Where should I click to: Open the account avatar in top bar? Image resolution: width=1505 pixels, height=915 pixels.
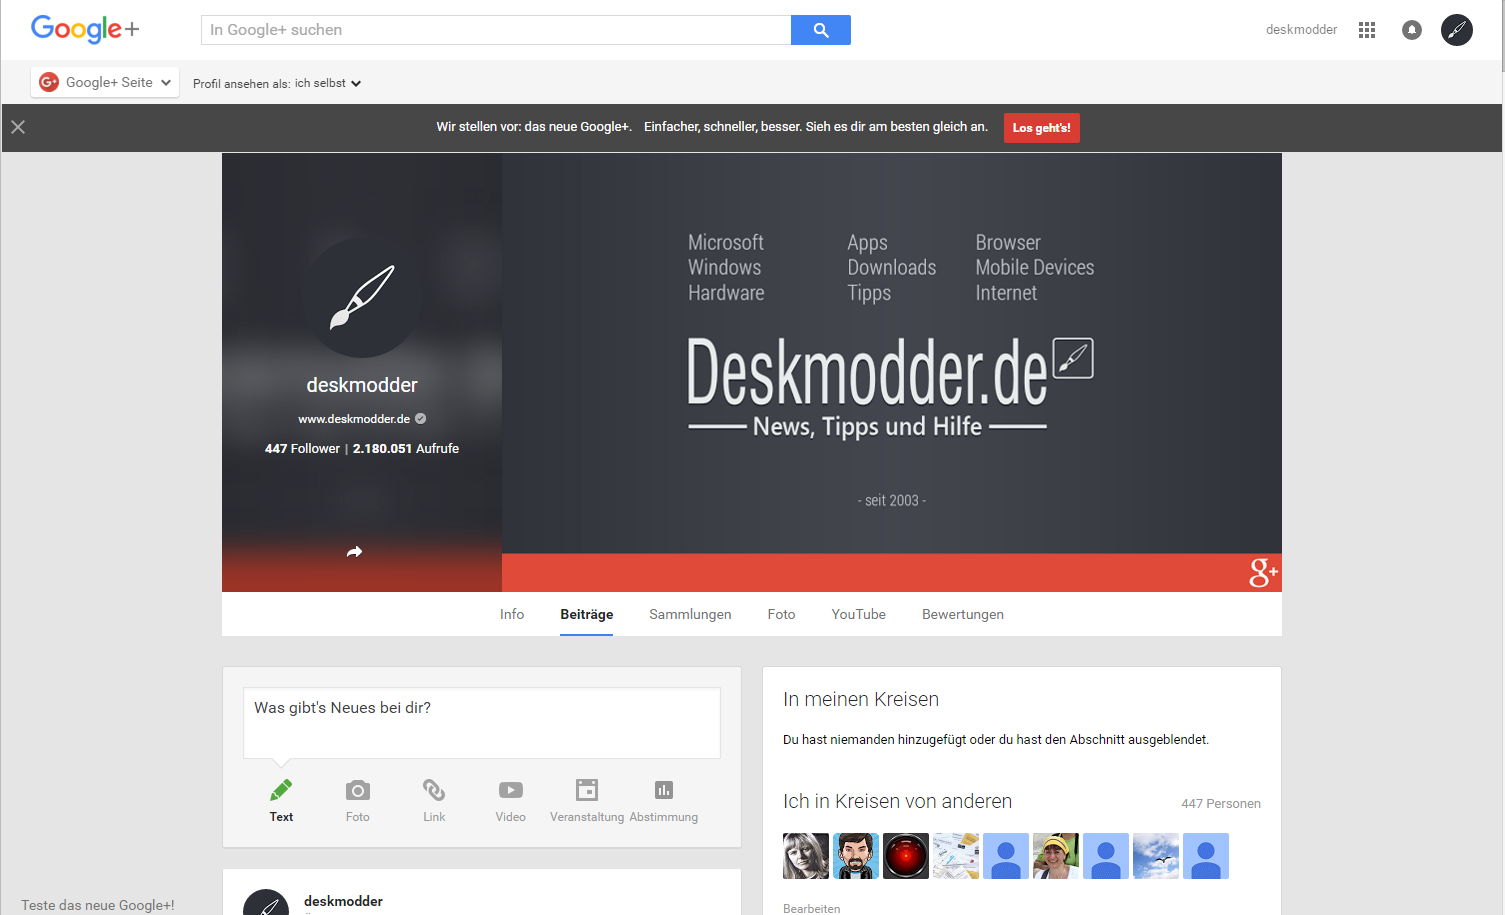1457,30
